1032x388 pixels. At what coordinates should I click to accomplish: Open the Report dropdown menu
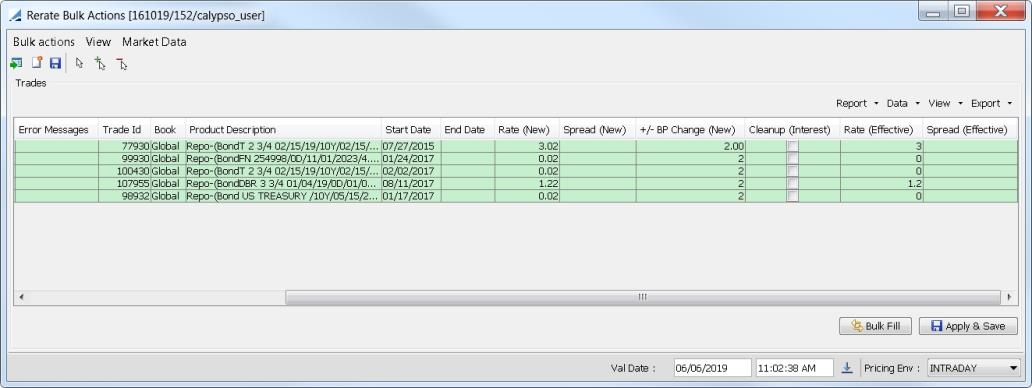click(857, 103)
